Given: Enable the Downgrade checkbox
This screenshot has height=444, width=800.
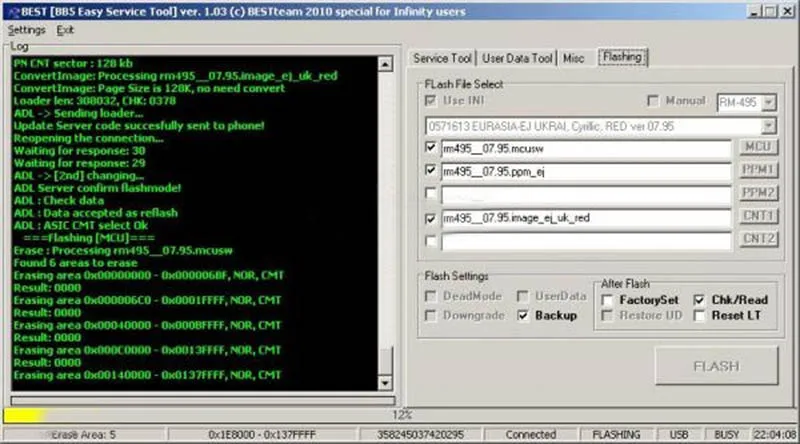Looking at the screenshot, I should coord(431,315).
